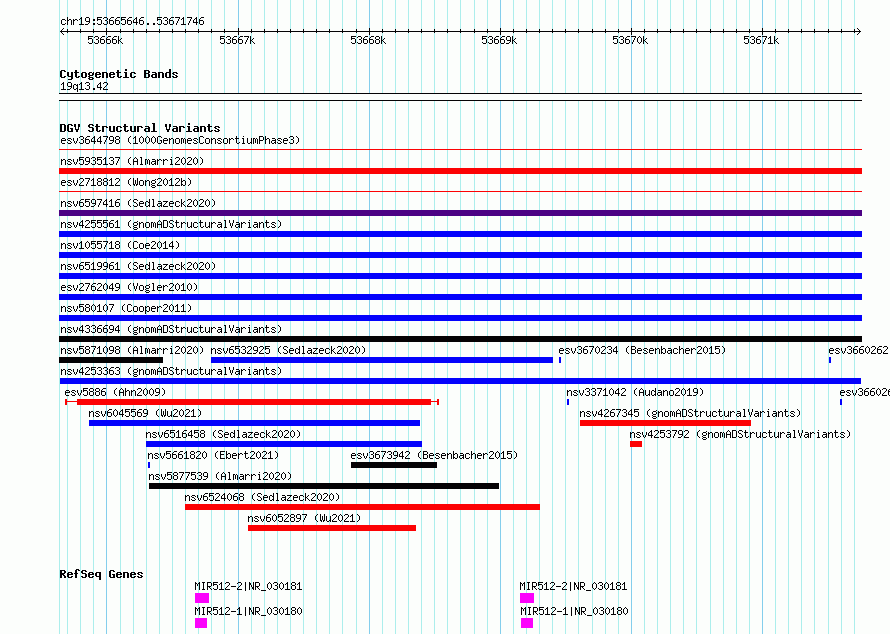The width and height of the screenshot is (890, 634).
Task: Open the left MIR512-2|NR_030181 gene label
Action: (248, 586)
